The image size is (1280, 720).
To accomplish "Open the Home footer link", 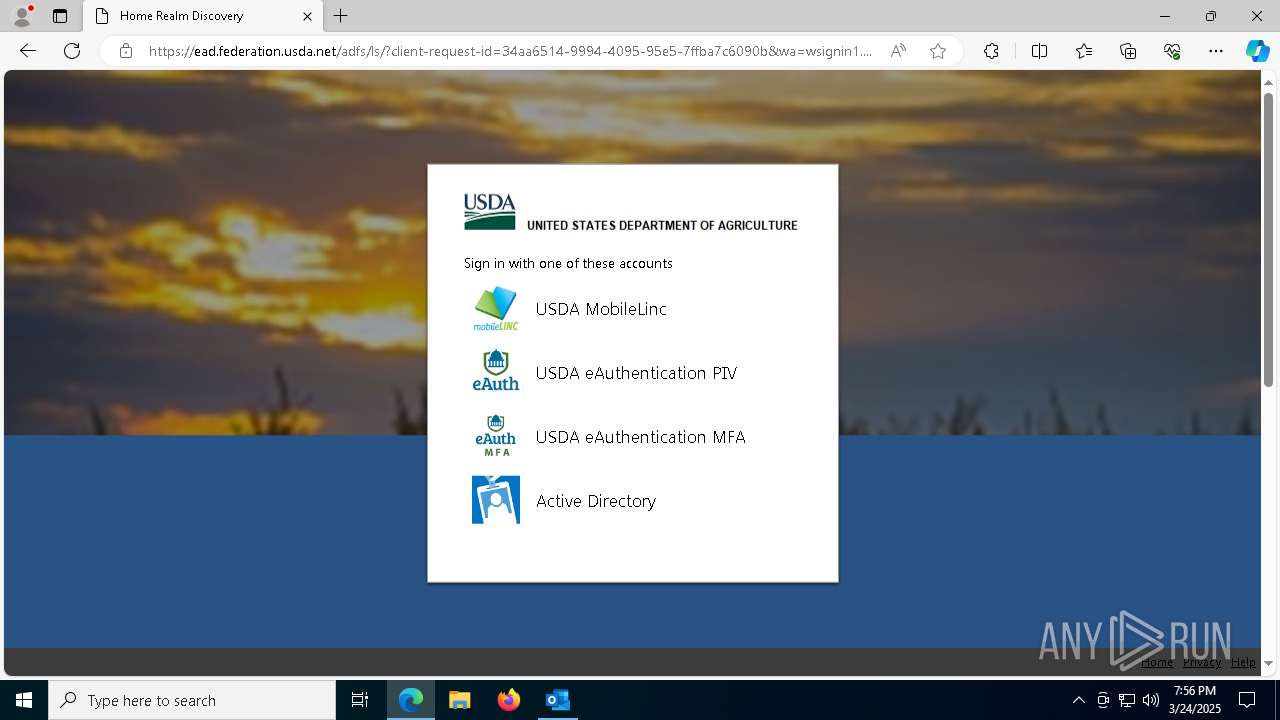I will click(x=1157, y=662).
